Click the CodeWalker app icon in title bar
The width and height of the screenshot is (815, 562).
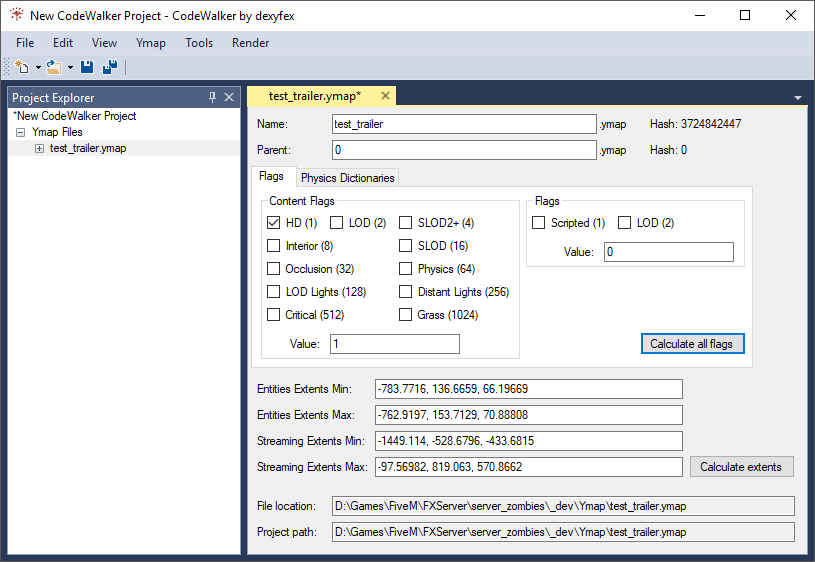click(15, 15)
